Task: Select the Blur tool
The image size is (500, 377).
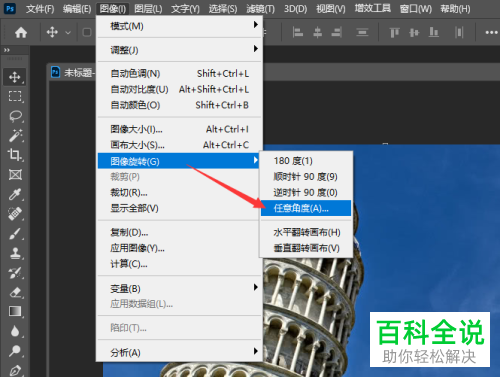Action: (15, 331)
